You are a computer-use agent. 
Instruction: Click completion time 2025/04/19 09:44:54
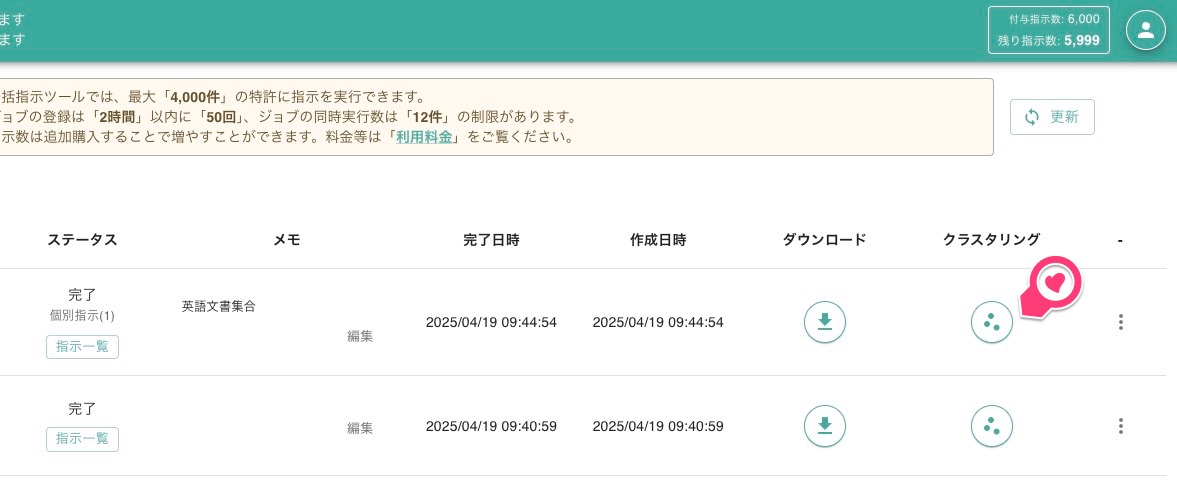(491, 322)
